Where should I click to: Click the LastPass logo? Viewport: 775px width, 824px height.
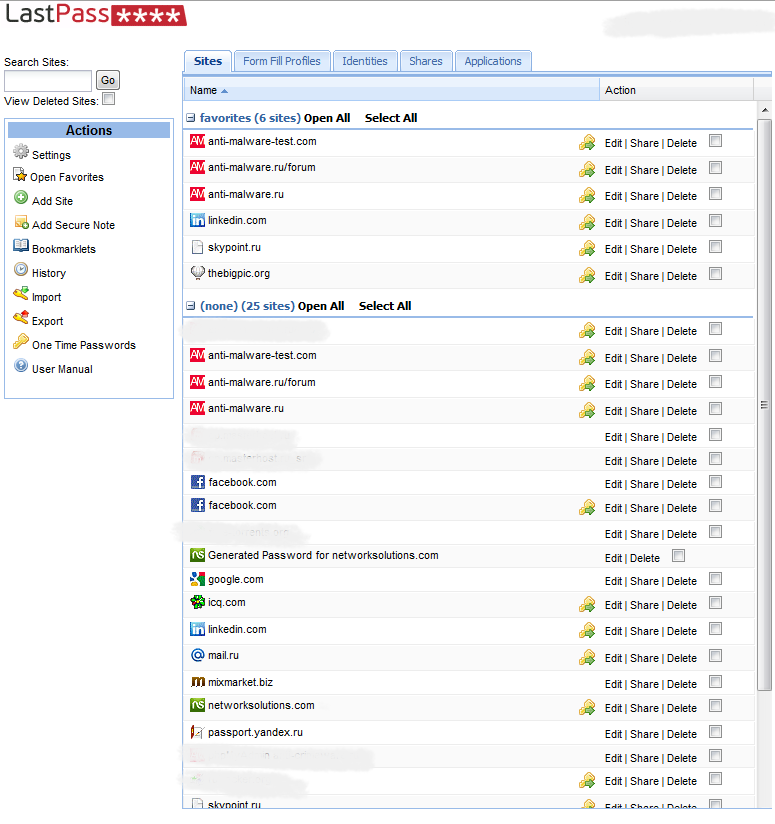96,14
